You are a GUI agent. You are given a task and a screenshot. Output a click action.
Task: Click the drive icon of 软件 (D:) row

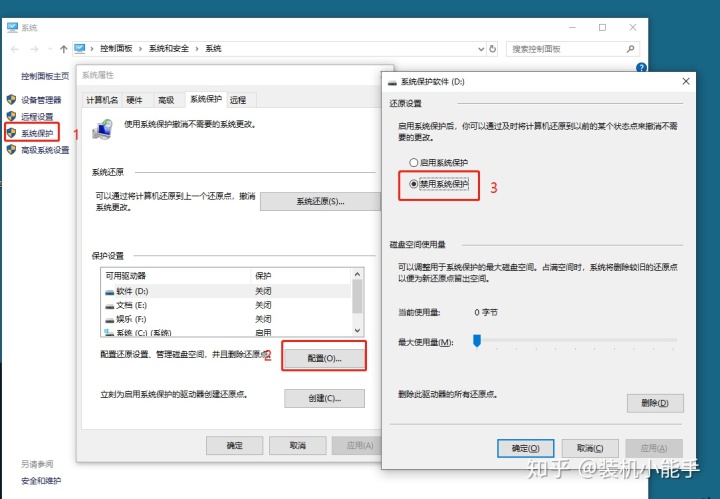tap(109, 292)
